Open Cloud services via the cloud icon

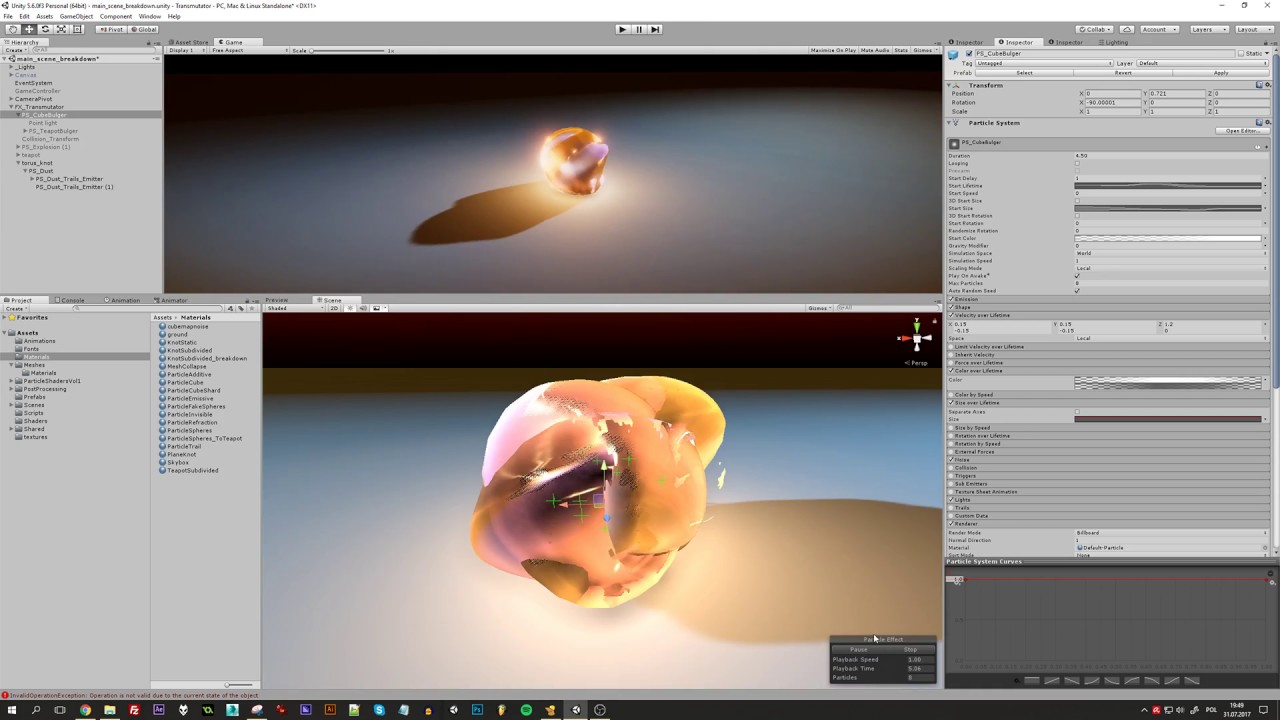1127,29
